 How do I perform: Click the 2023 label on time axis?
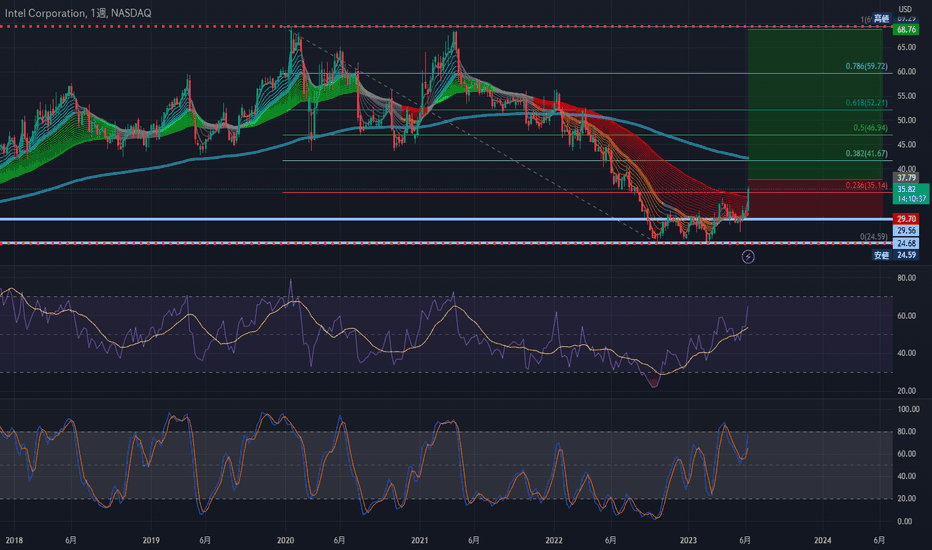pyautogui.click(x=688, y=540)
